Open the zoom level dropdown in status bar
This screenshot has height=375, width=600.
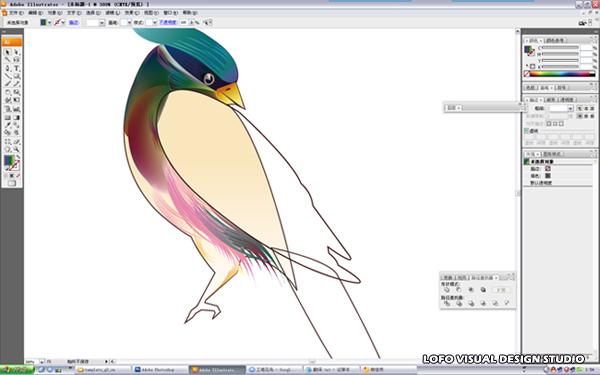42,361
